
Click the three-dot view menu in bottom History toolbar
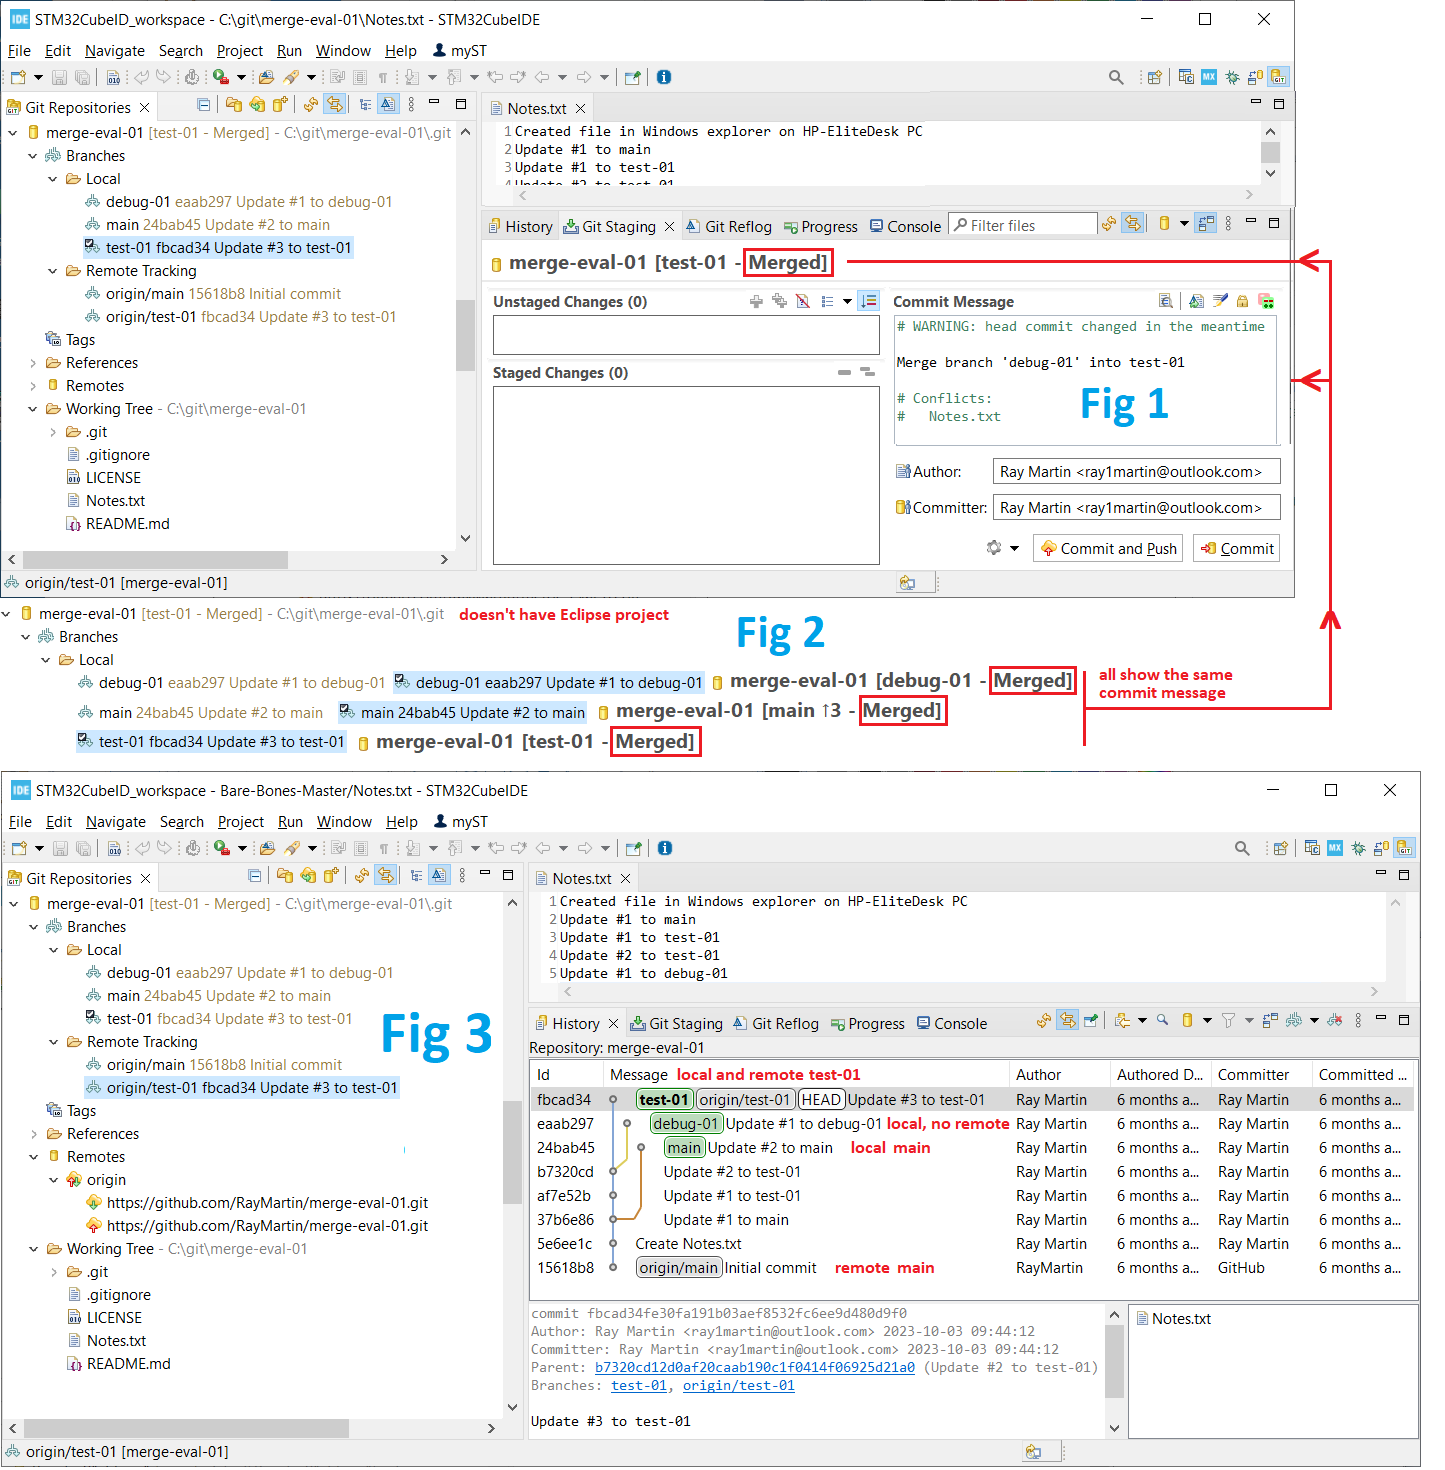[1358, 1021]
